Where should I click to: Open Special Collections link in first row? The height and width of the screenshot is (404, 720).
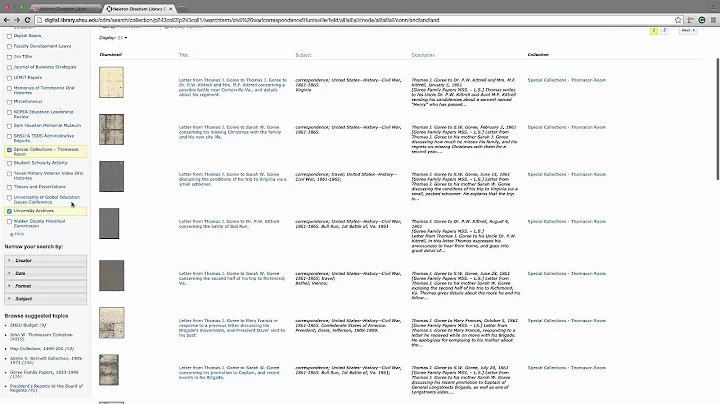point(567,80)
